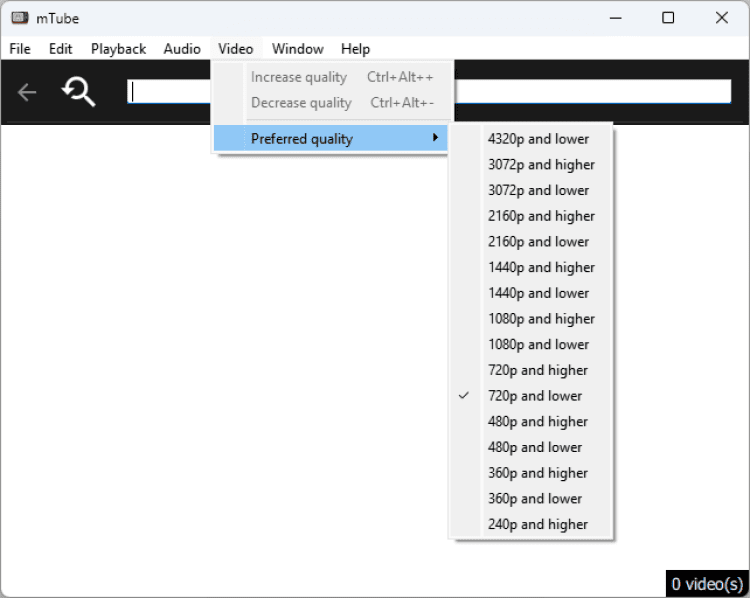Click the search refresh magnifier icon
The height and width of the screenshot is (598, 750).
point(78,92)
